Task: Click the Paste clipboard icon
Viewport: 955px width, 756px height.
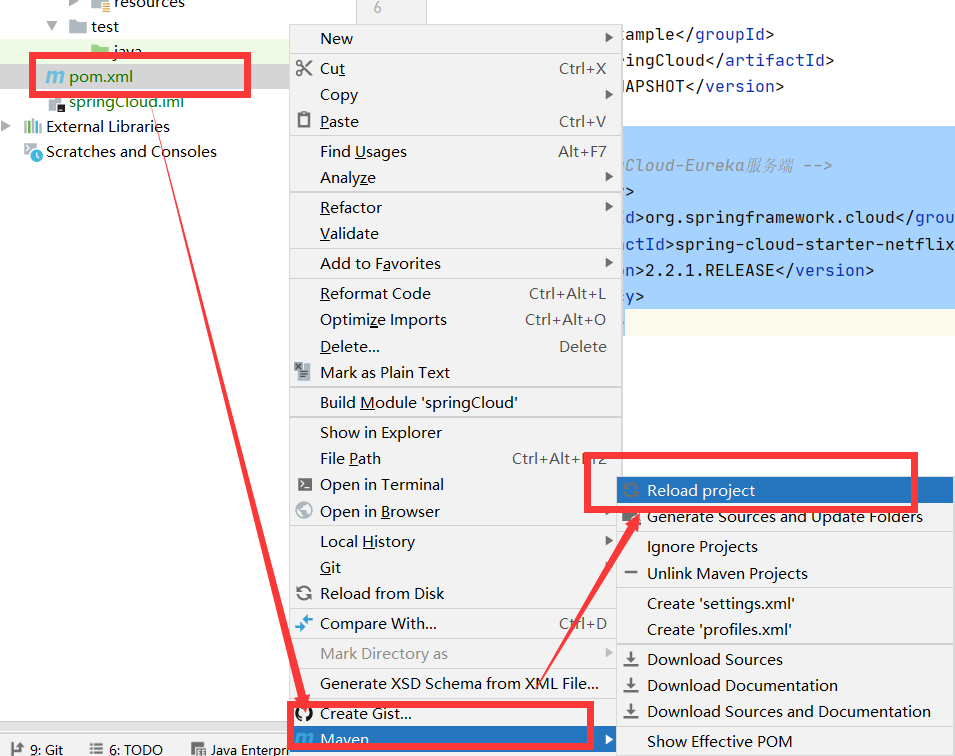Action: pos(304,120)
